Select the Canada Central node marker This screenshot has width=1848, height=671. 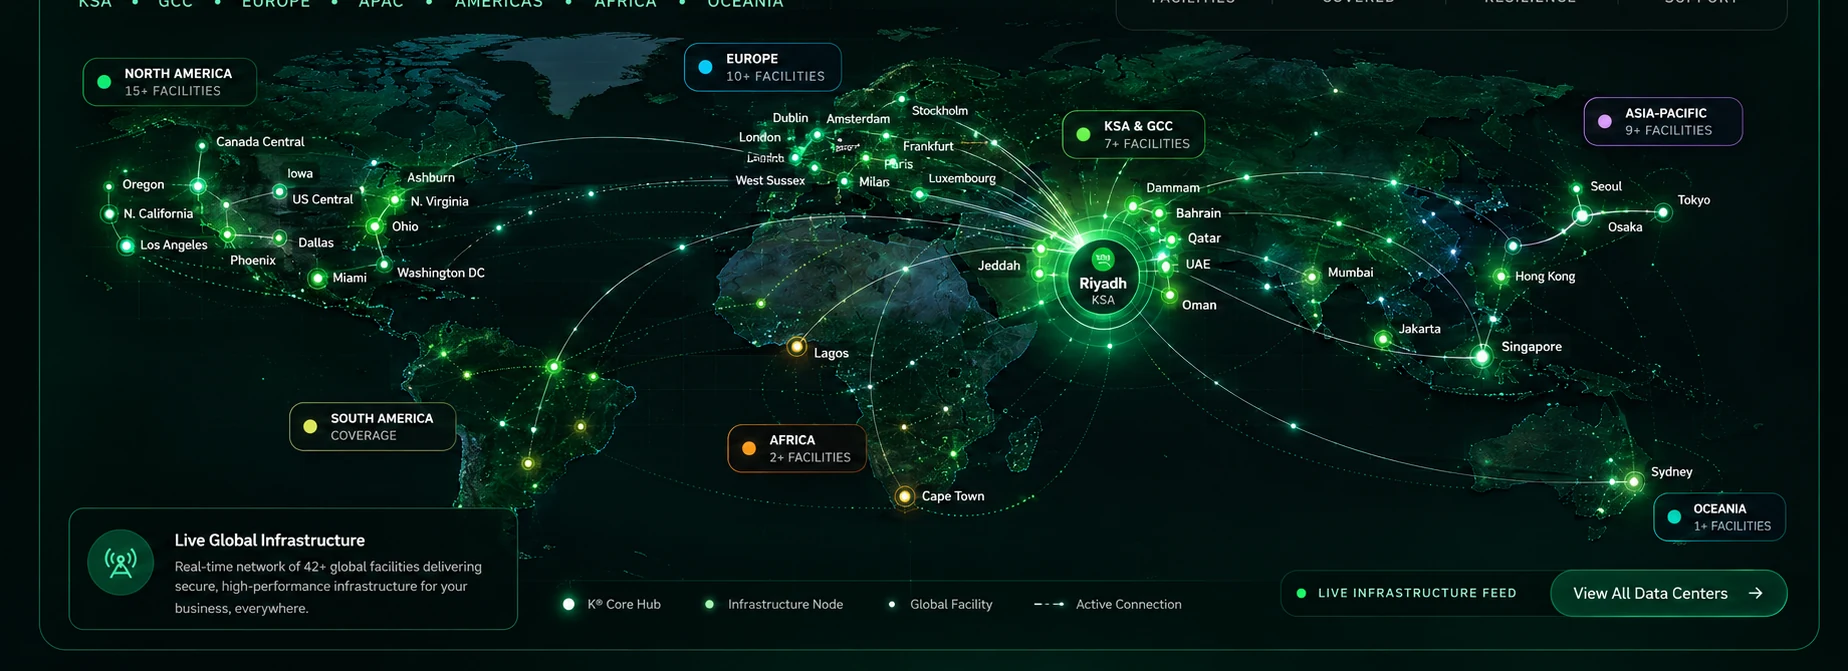(202, 145)
